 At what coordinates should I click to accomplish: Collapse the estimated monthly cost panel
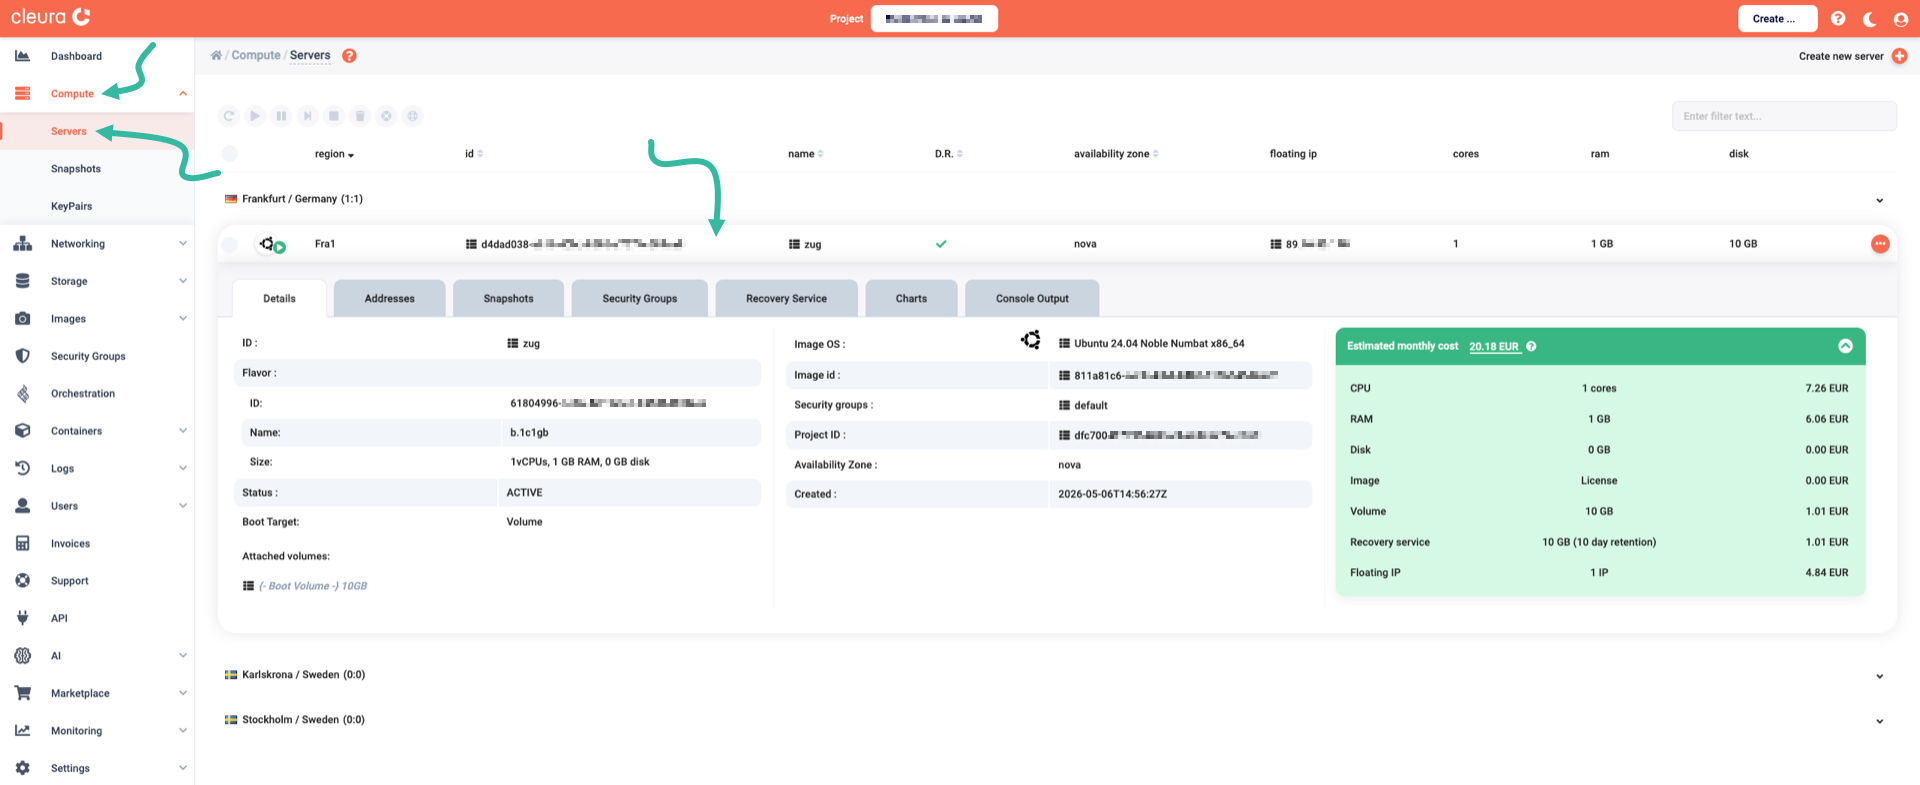point(1845,346)
